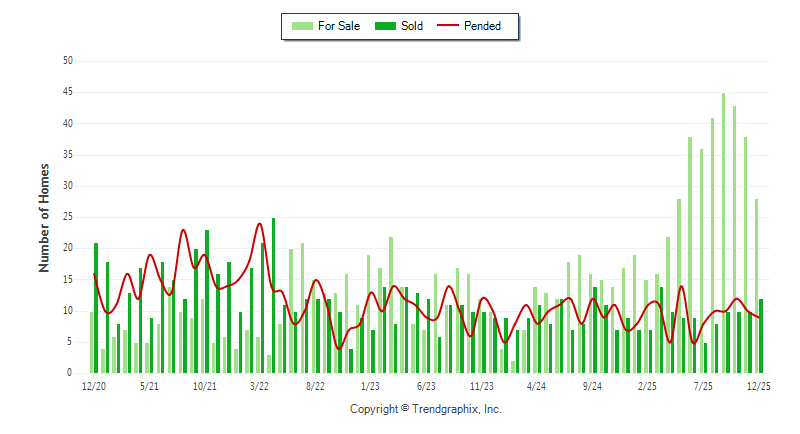Select the 6/23 x-axis date label
This screenshot has width=800, height=434.
[426, 386]
